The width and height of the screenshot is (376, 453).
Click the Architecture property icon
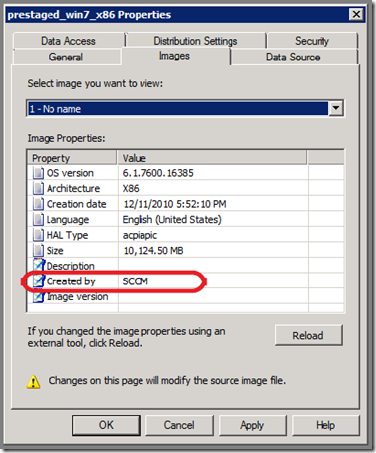(38, 188)
